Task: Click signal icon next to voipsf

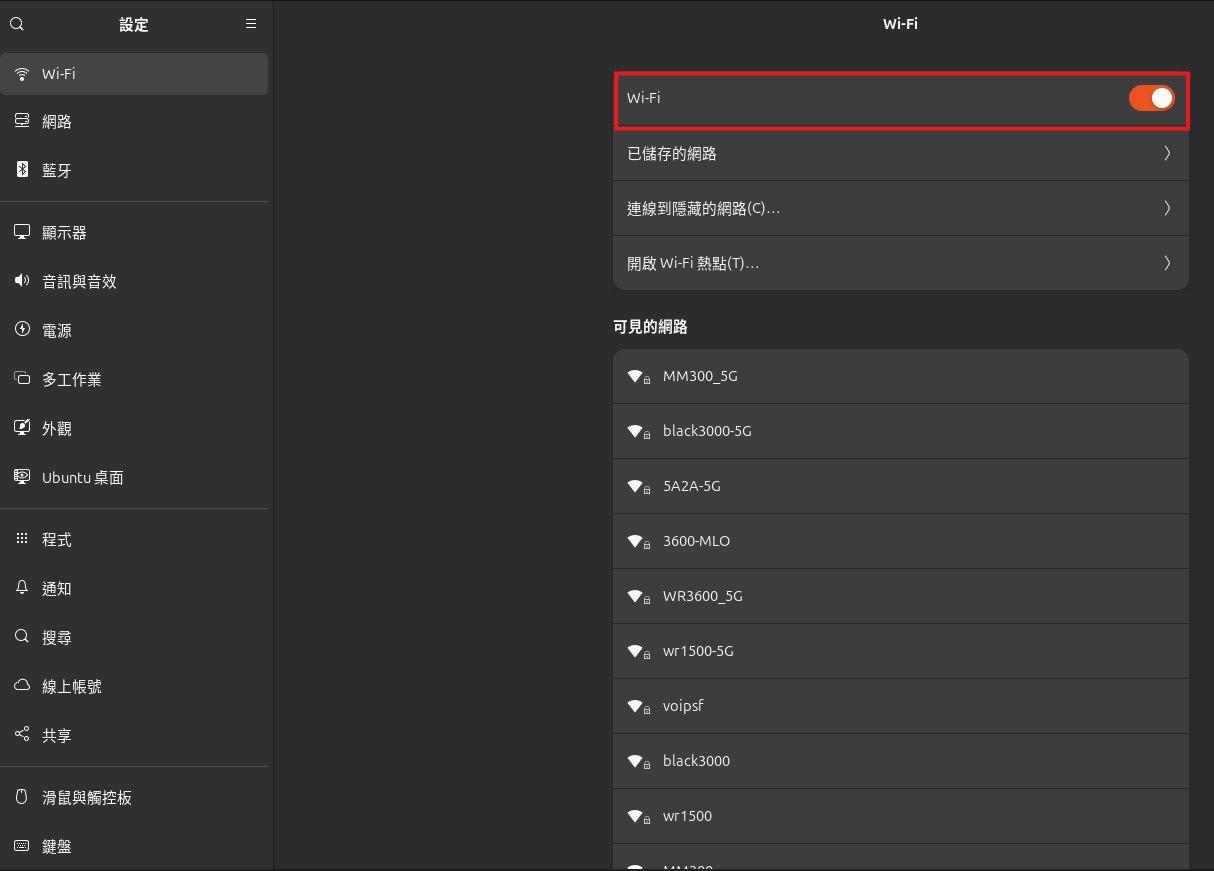Action: click(x=638, y=707)
